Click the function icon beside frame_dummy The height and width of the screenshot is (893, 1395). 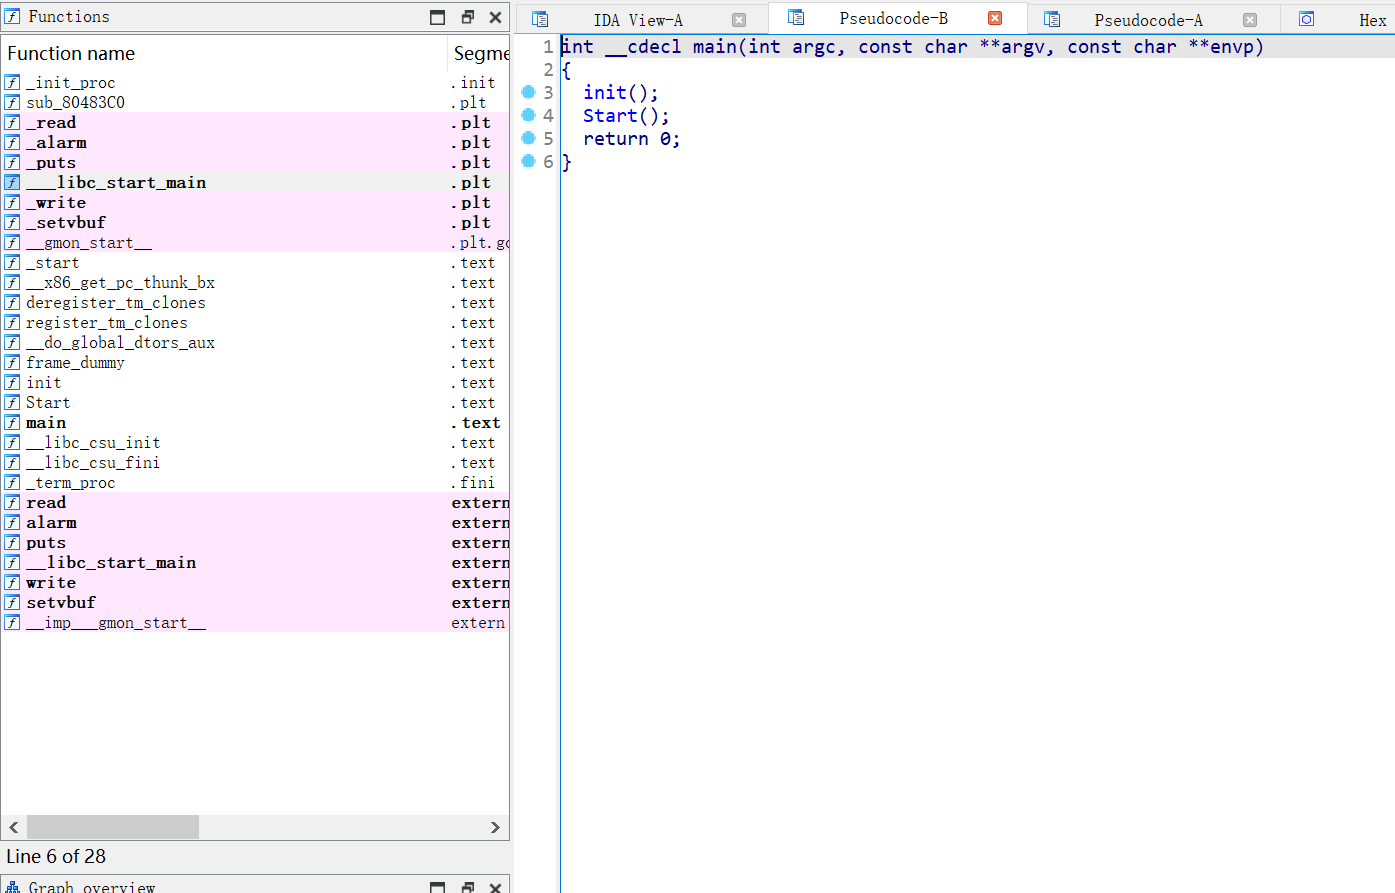pos(12,363)
